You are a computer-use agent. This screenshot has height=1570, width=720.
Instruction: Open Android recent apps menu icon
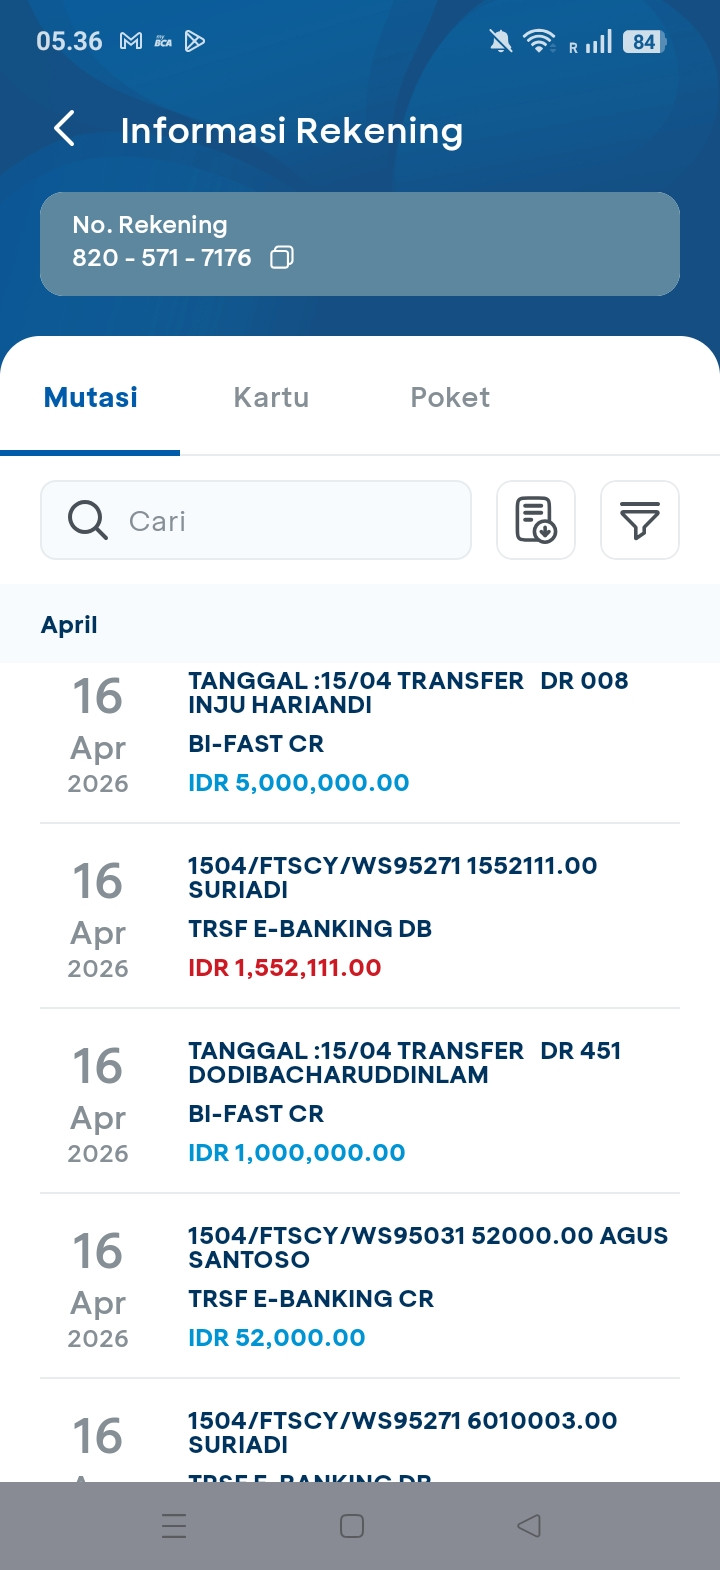point(174,1525)
